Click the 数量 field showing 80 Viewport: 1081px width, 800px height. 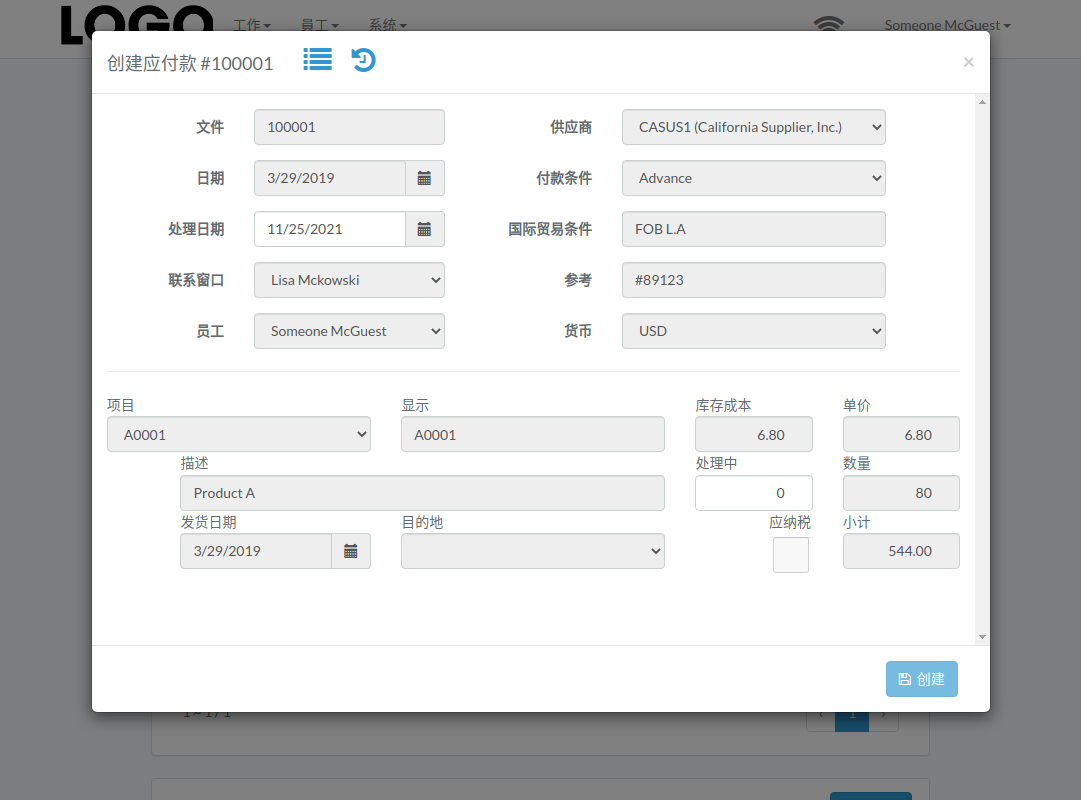901,493
